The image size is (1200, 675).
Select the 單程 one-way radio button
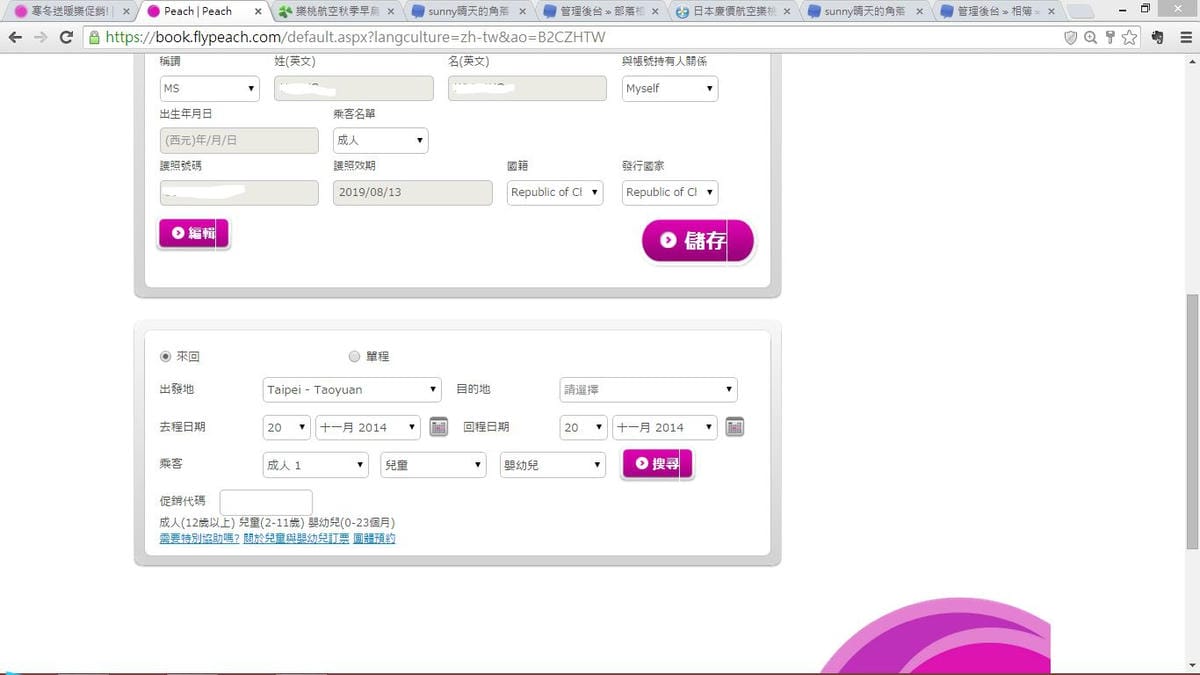[x=354, y=356]
